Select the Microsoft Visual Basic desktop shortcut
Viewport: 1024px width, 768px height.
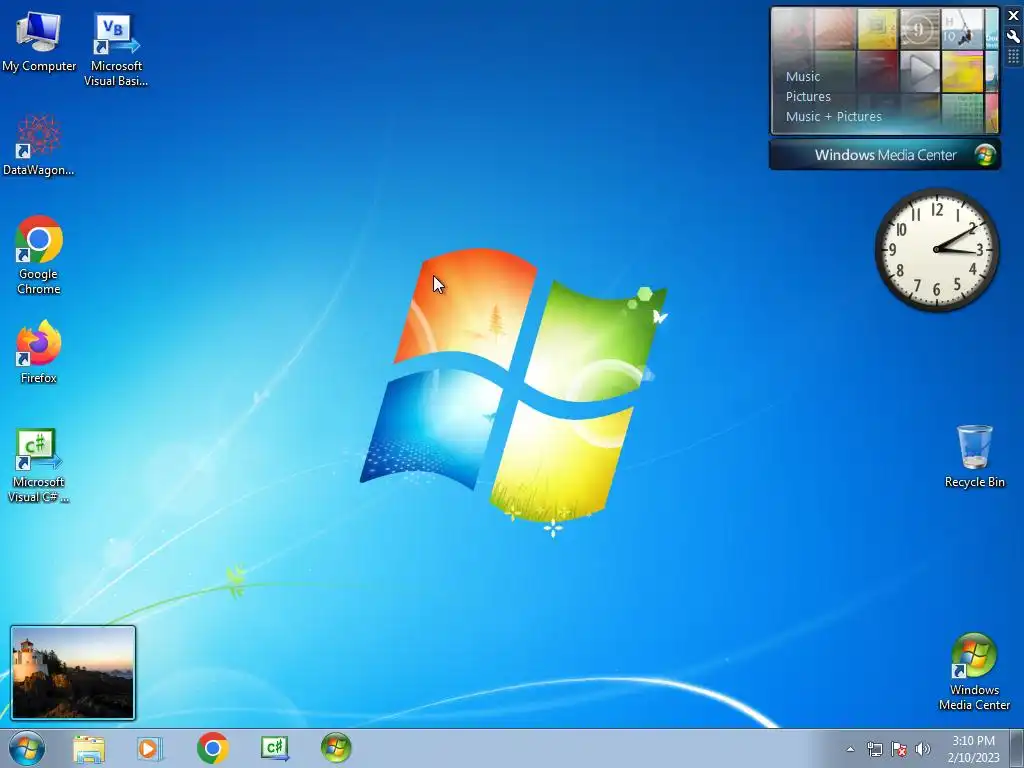tap(116, 50)
